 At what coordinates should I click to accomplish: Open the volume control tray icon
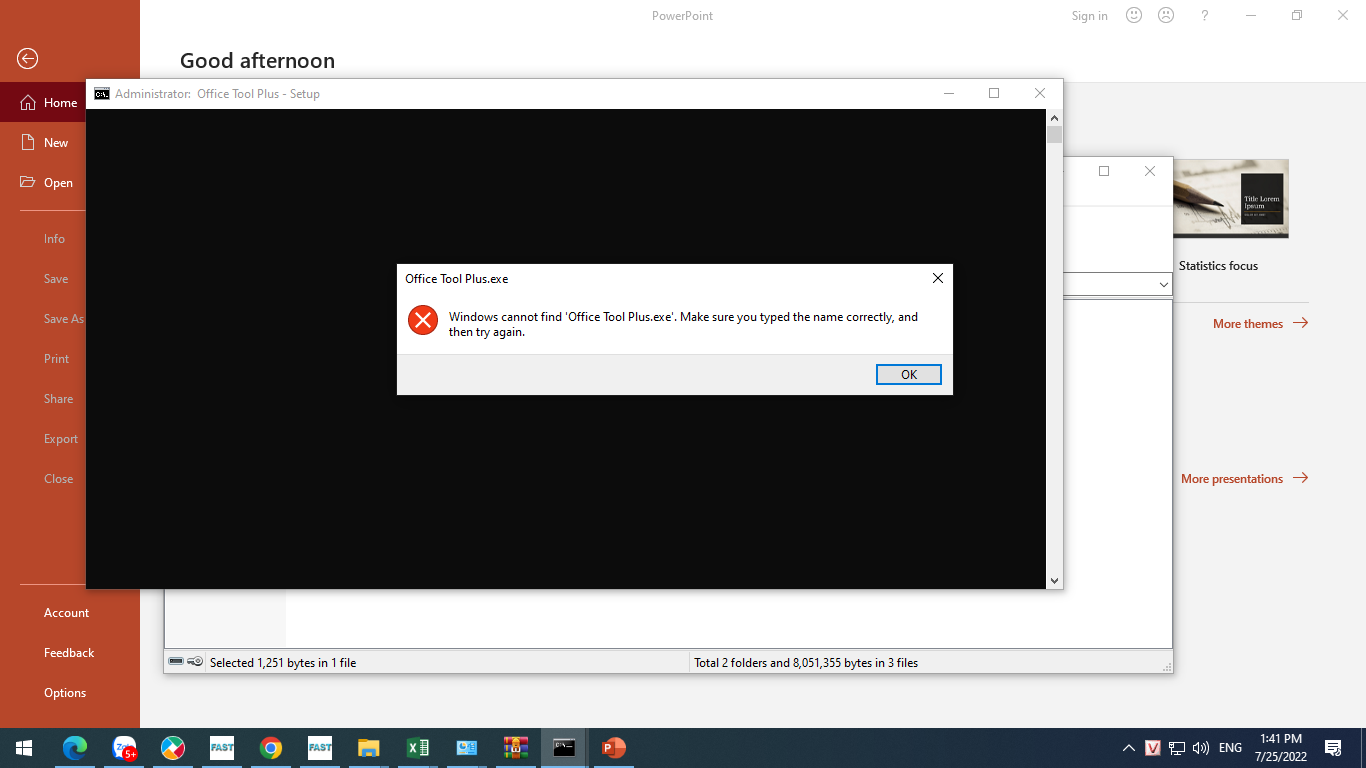(1201, 748)
